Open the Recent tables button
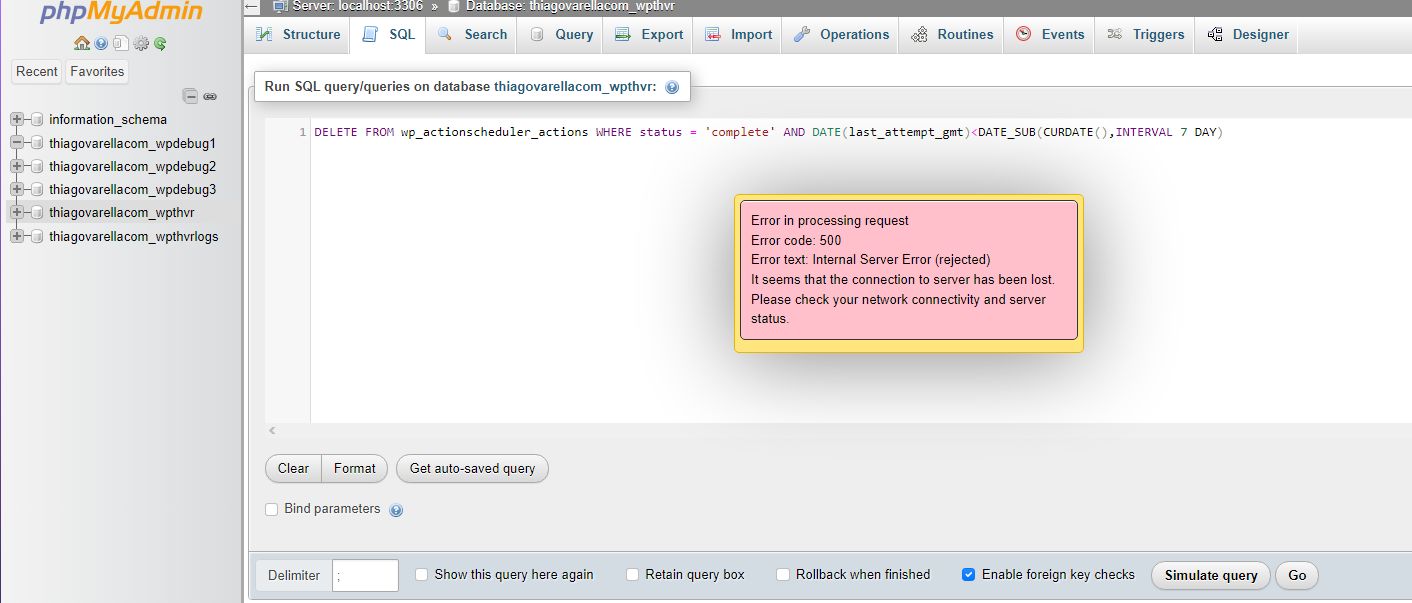1412x603 pixels. pos(37,71)
